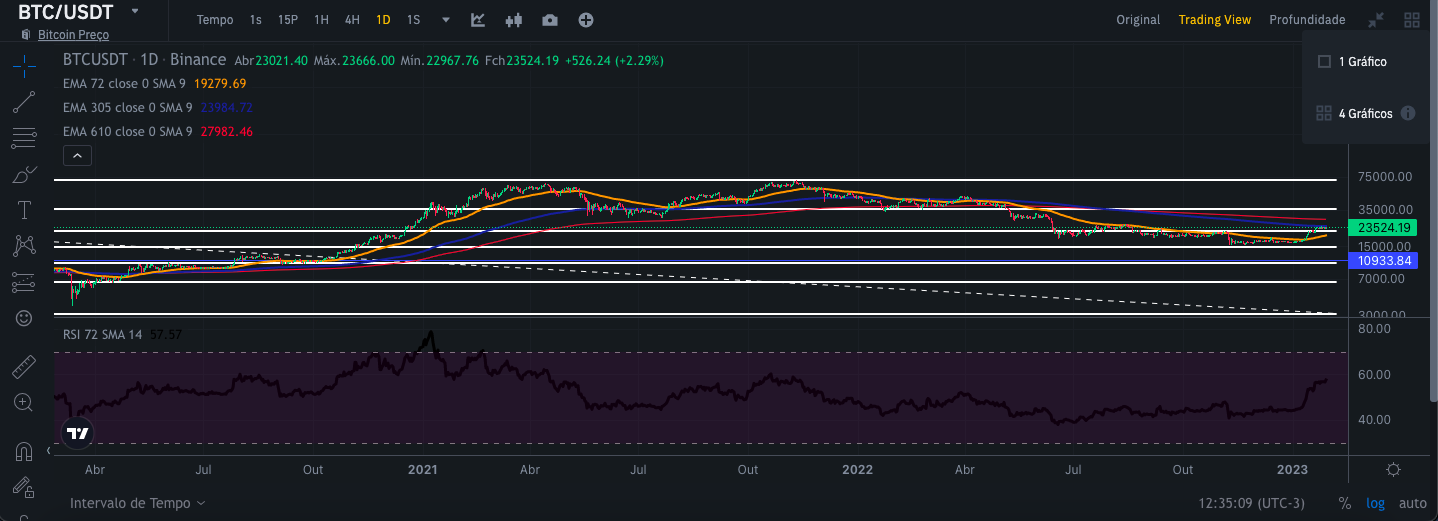The width and height of the screenshot is (1438, 521).
Task: Open the emoji icons tool
Action: [x=24, y=318]
